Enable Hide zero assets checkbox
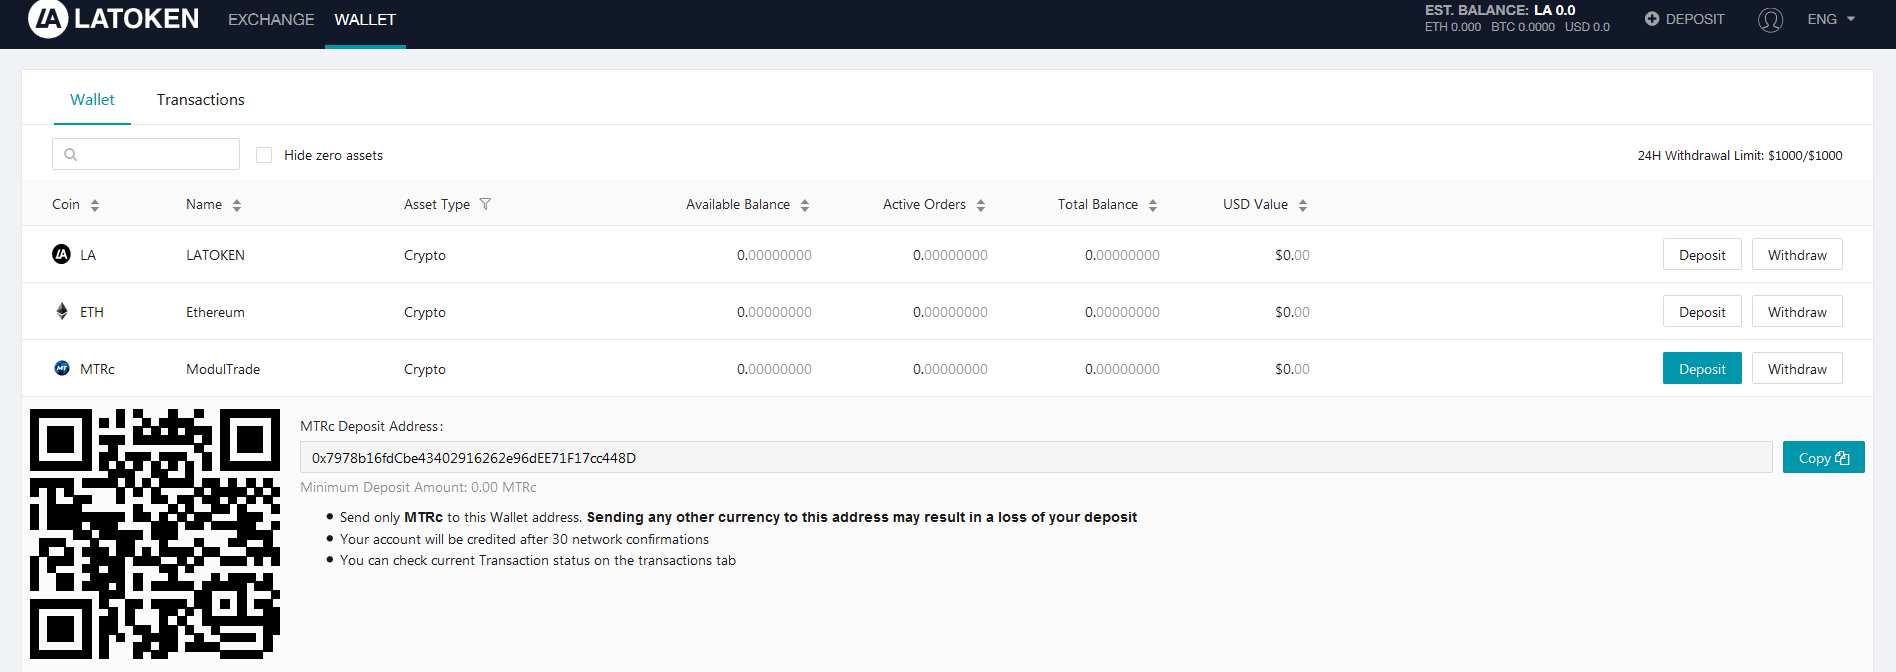1896x672 pixels. tap(264, 155)
